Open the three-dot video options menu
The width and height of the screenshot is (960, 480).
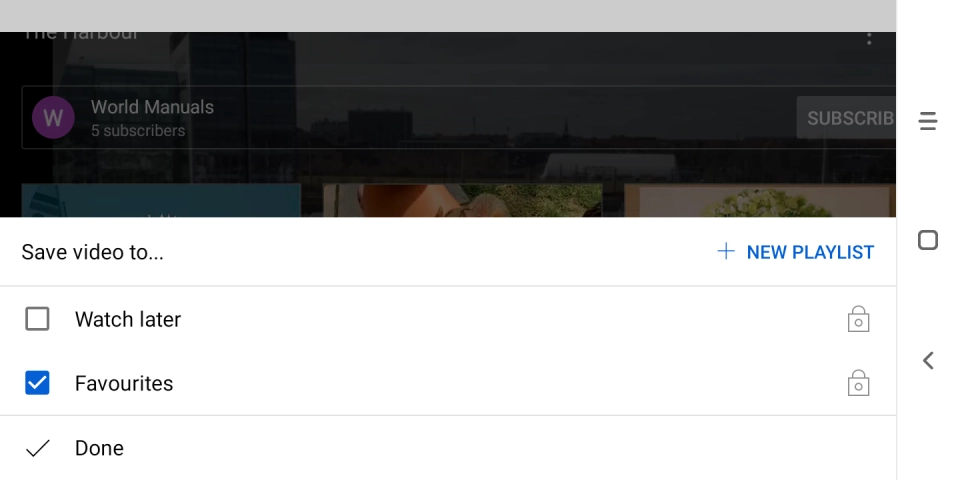coord(869,39)
